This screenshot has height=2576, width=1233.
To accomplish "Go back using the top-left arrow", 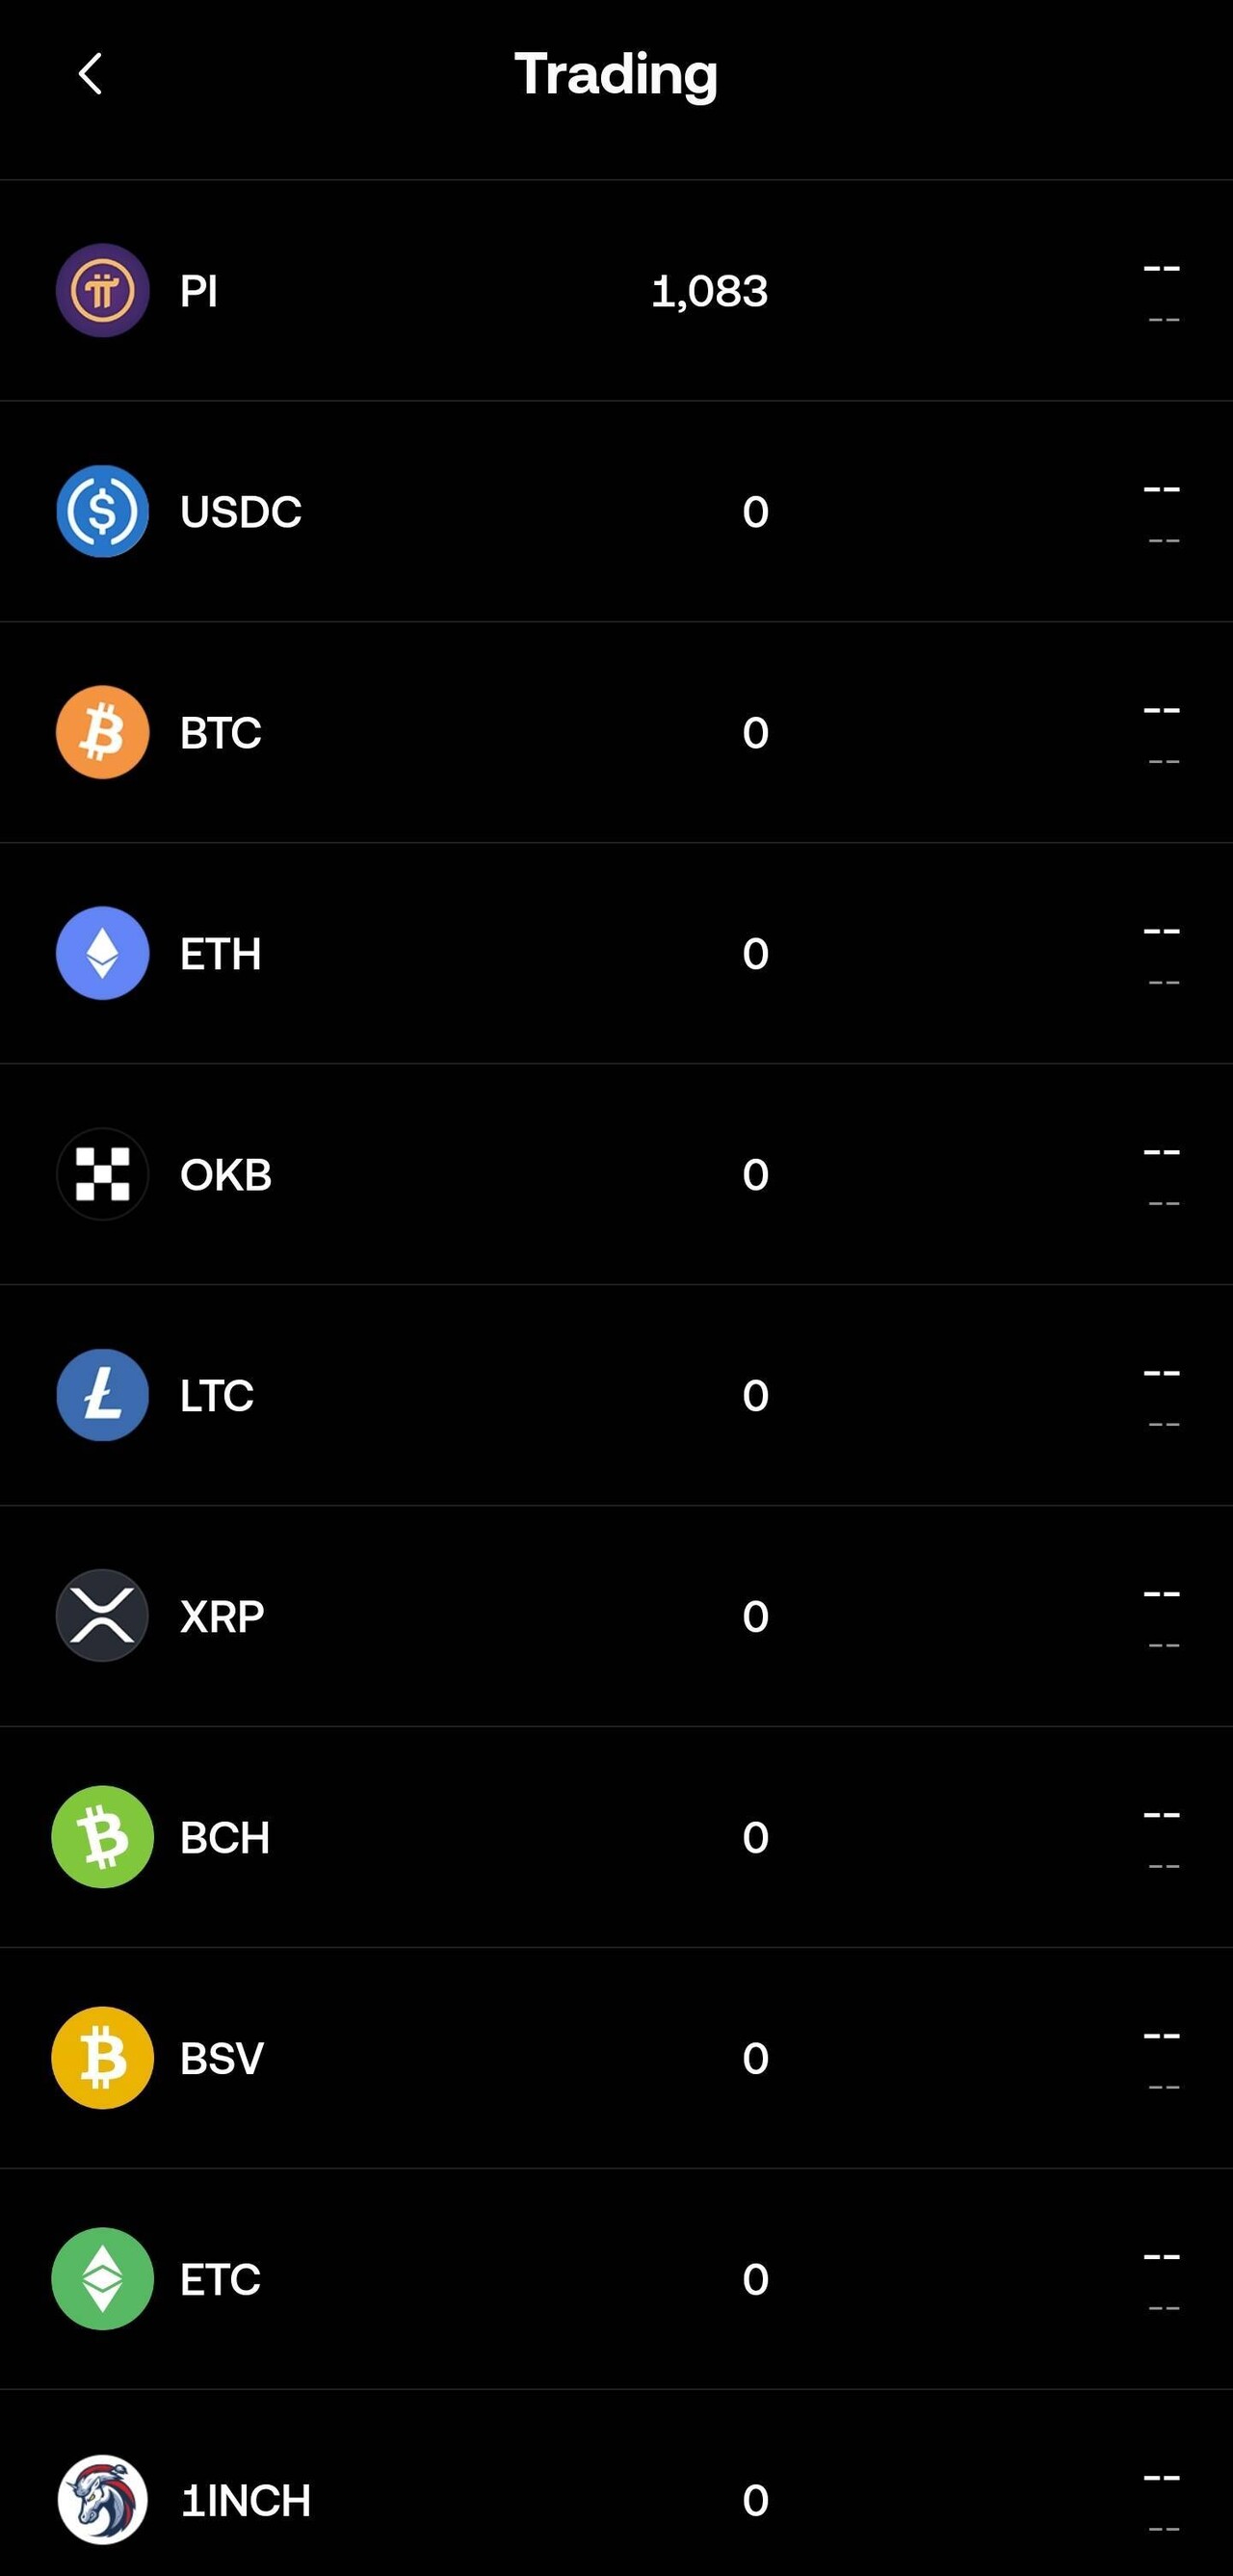I will click(x=90, y=74).
